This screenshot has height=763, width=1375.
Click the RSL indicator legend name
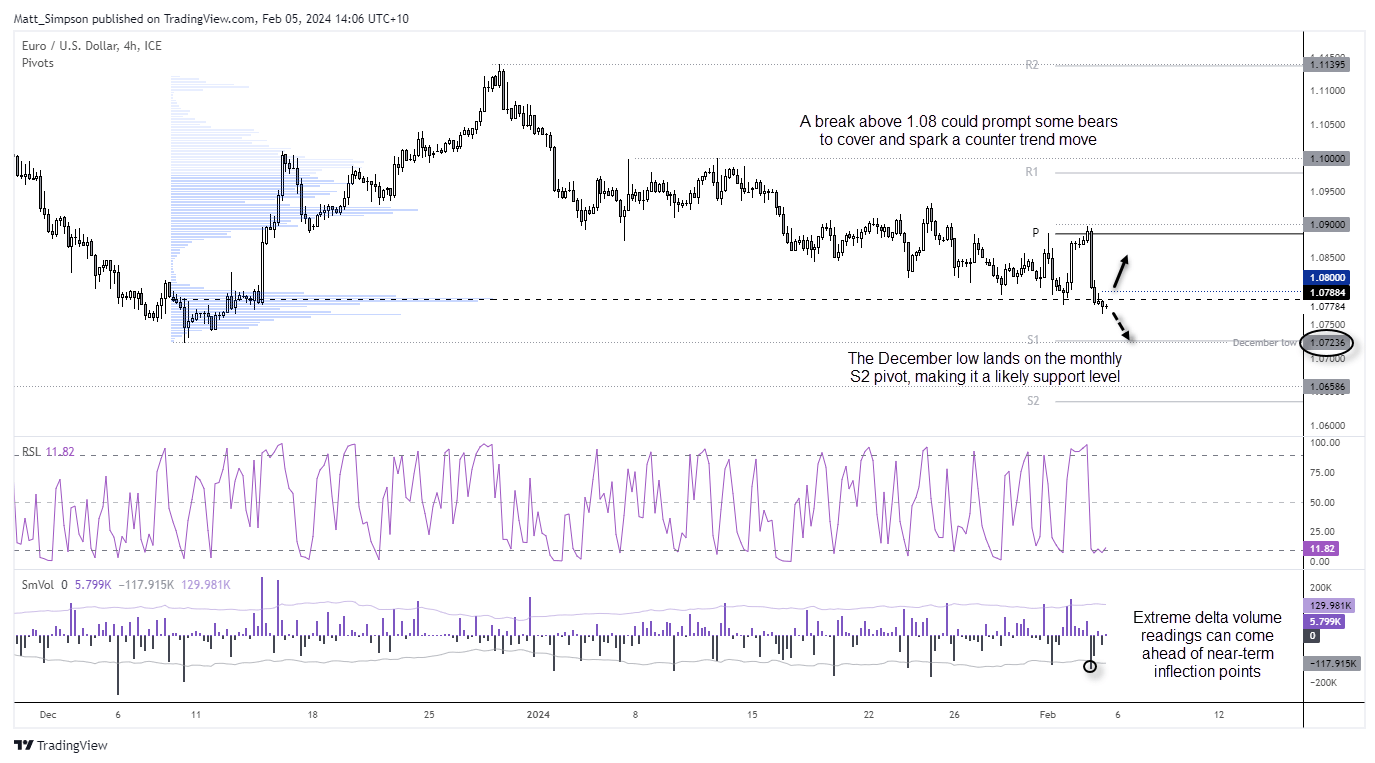[x=31, y=452]
